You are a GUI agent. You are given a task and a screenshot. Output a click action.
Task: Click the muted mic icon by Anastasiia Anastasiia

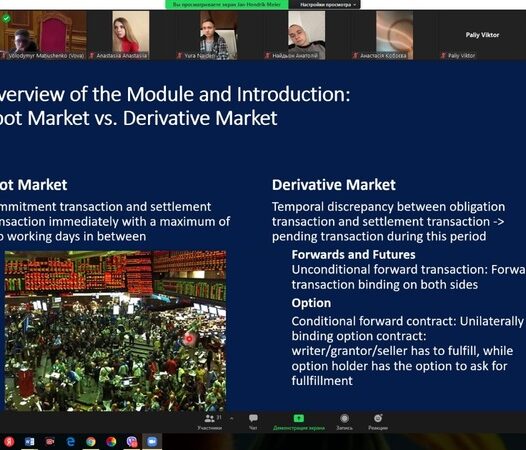(92, 56)
